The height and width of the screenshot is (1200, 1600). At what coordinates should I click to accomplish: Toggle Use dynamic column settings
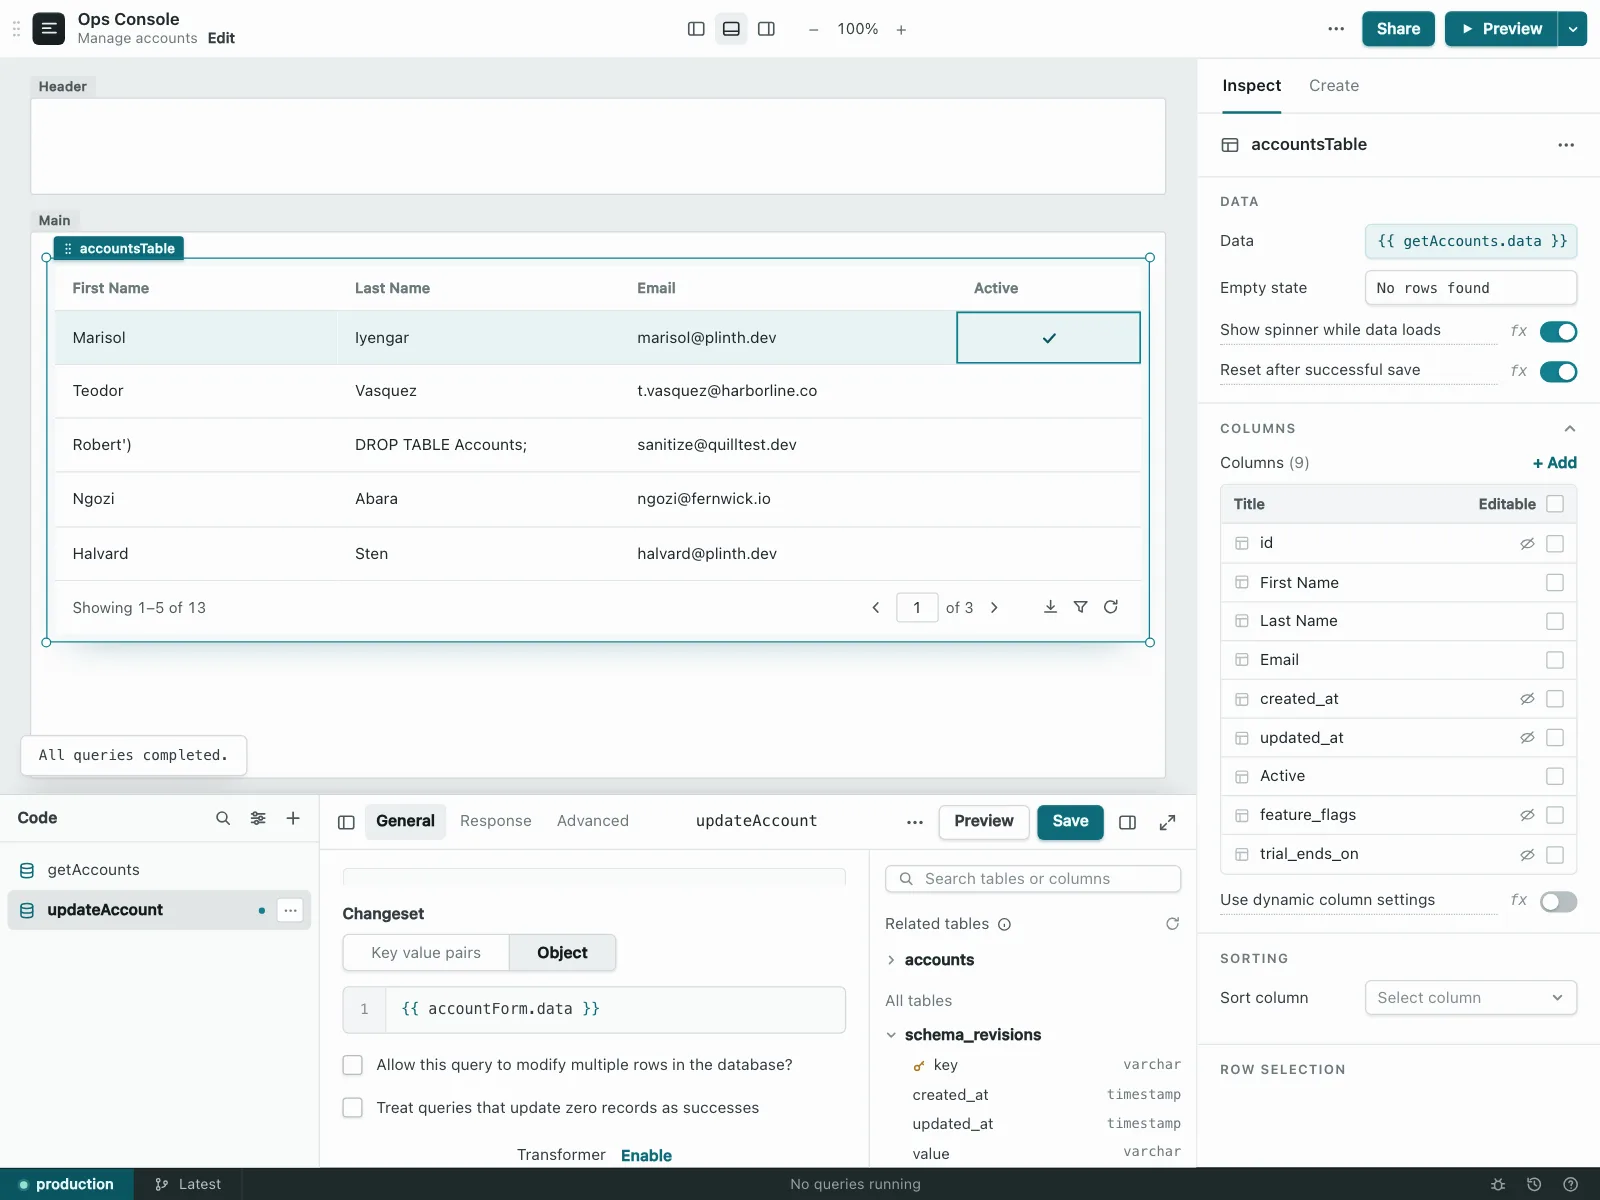pos(1558,901)
